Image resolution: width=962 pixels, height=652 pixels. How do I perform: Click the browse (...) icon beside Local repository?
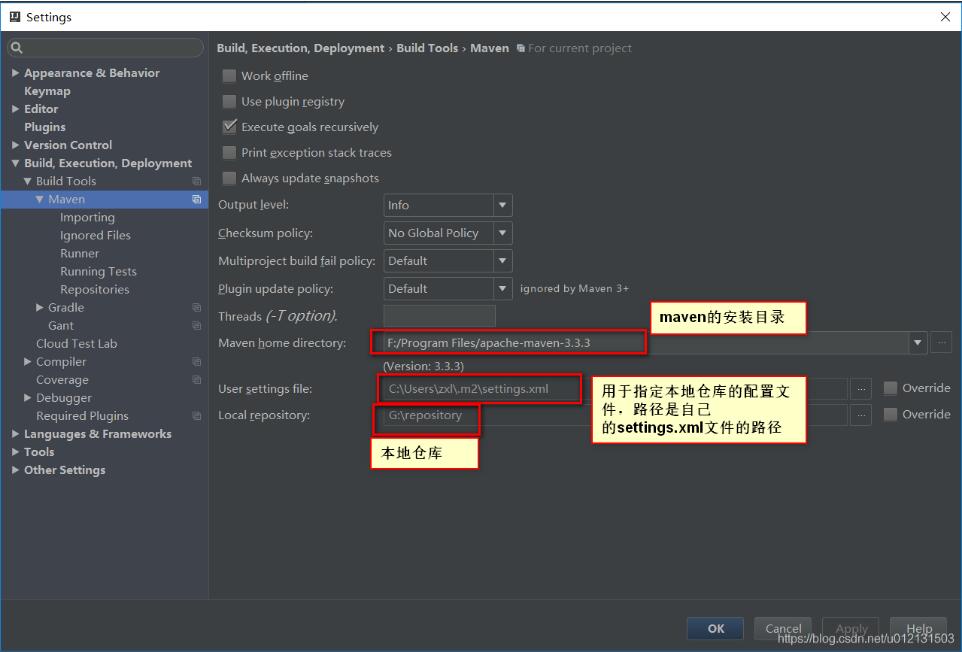click(x=862, y=414)
